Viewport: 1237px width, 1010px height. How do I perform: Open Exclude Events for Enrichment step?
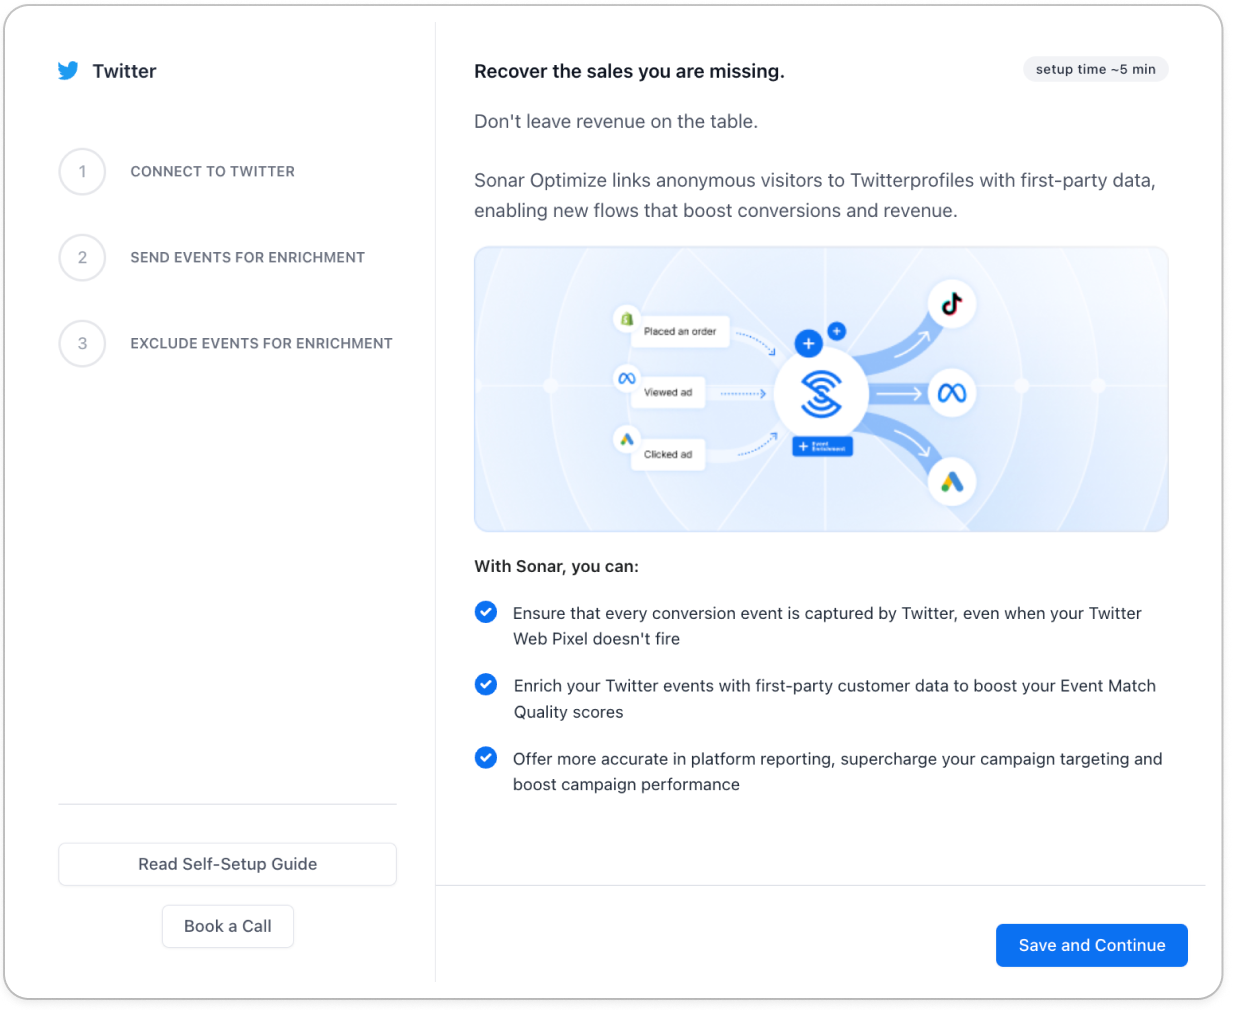coord(261,344)
